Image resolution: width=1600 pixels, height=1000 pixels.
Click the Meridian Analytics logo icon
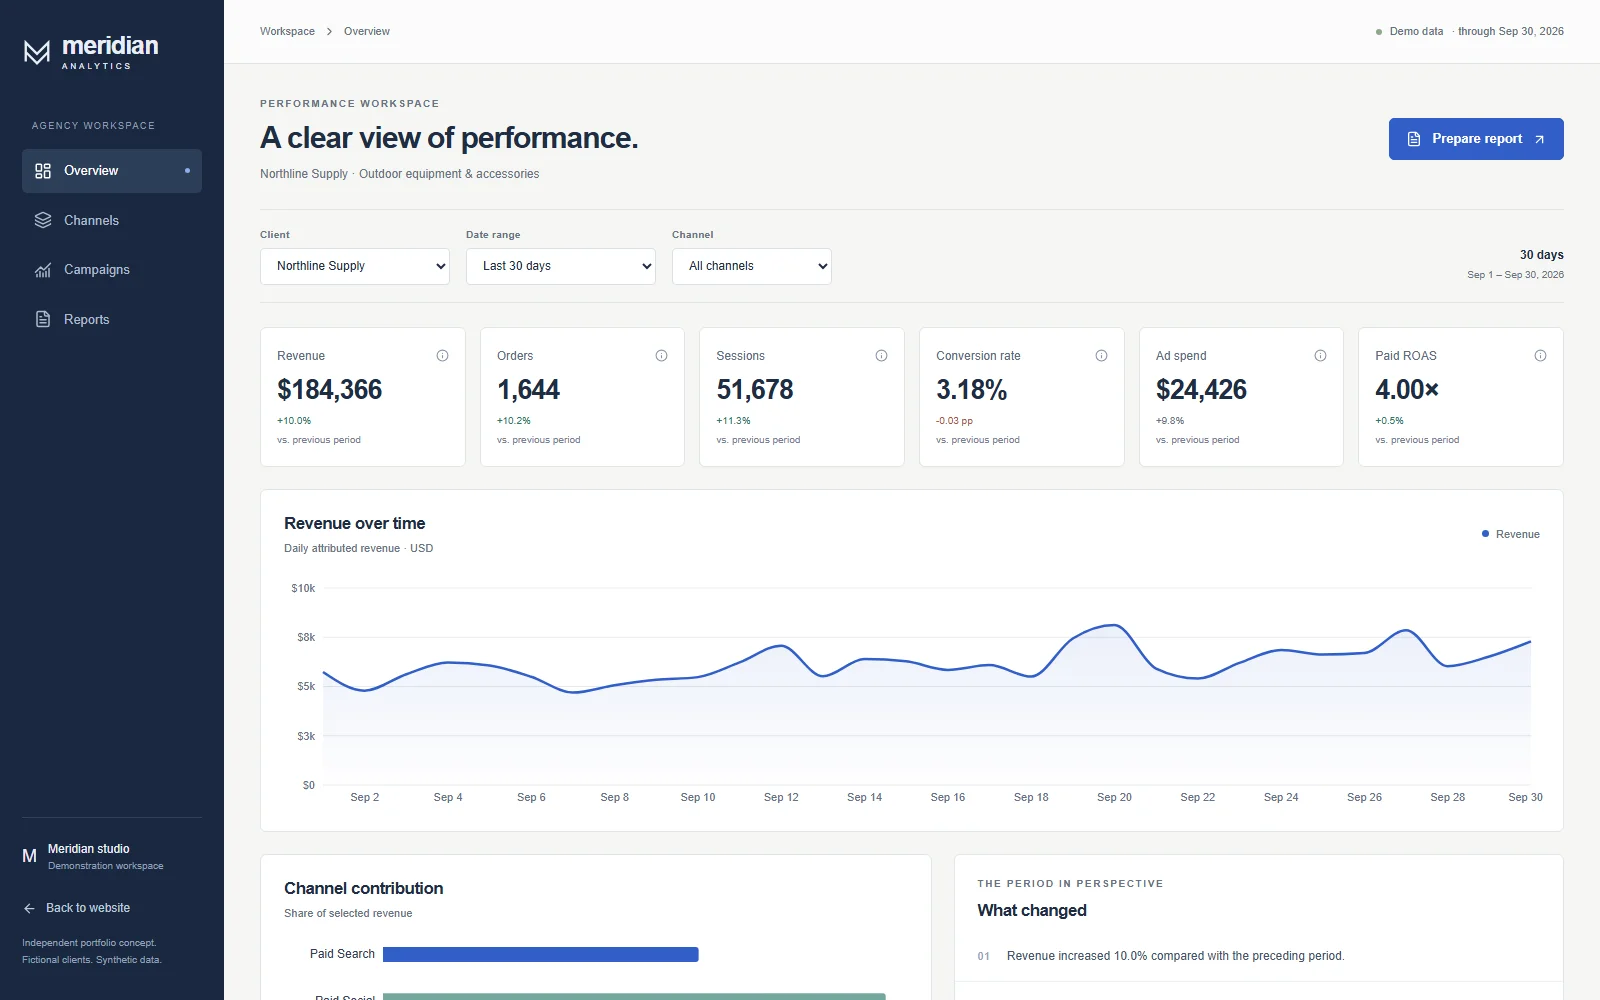click(x=37, y=53)
